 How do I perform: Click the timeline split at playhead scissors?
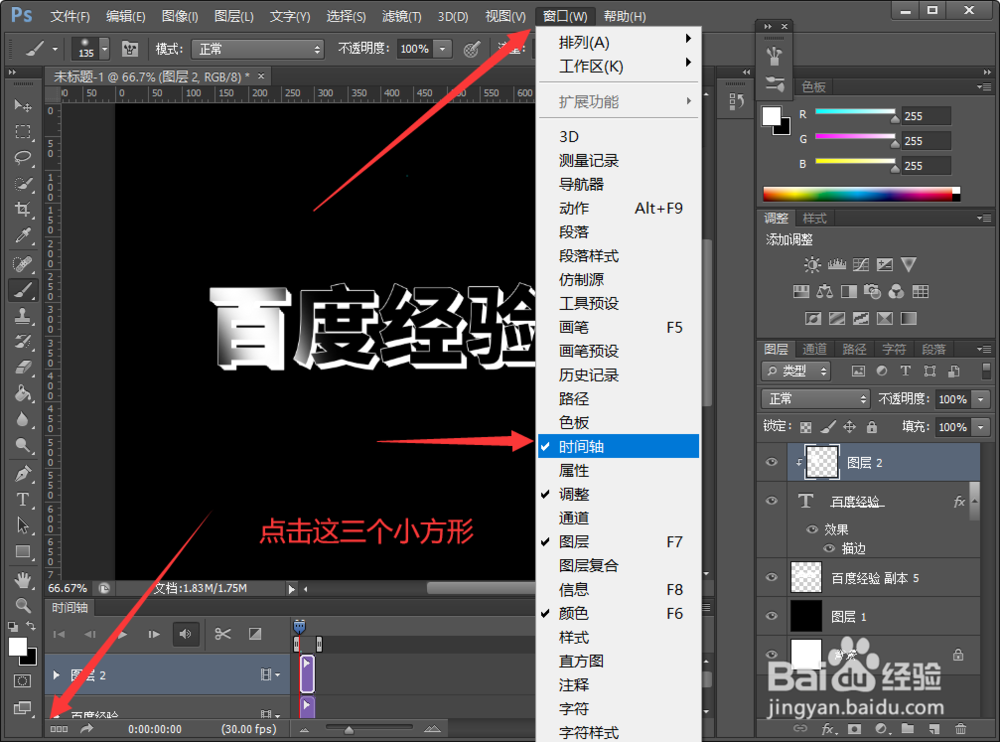point(223,634)
